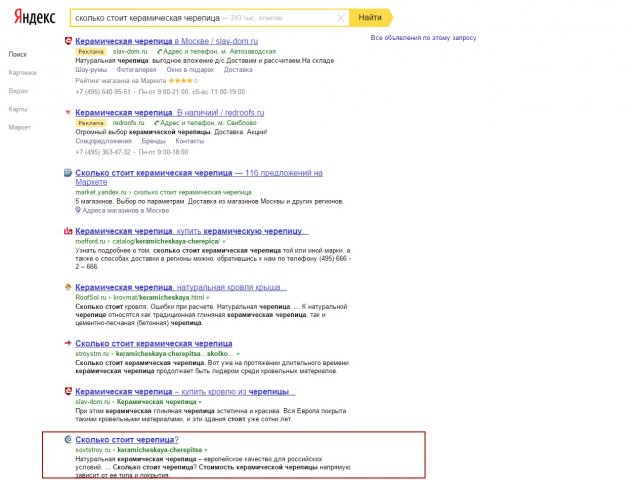Switch to Видео search
Viewport: 632px width, 480px height.
tap(18, 91)
